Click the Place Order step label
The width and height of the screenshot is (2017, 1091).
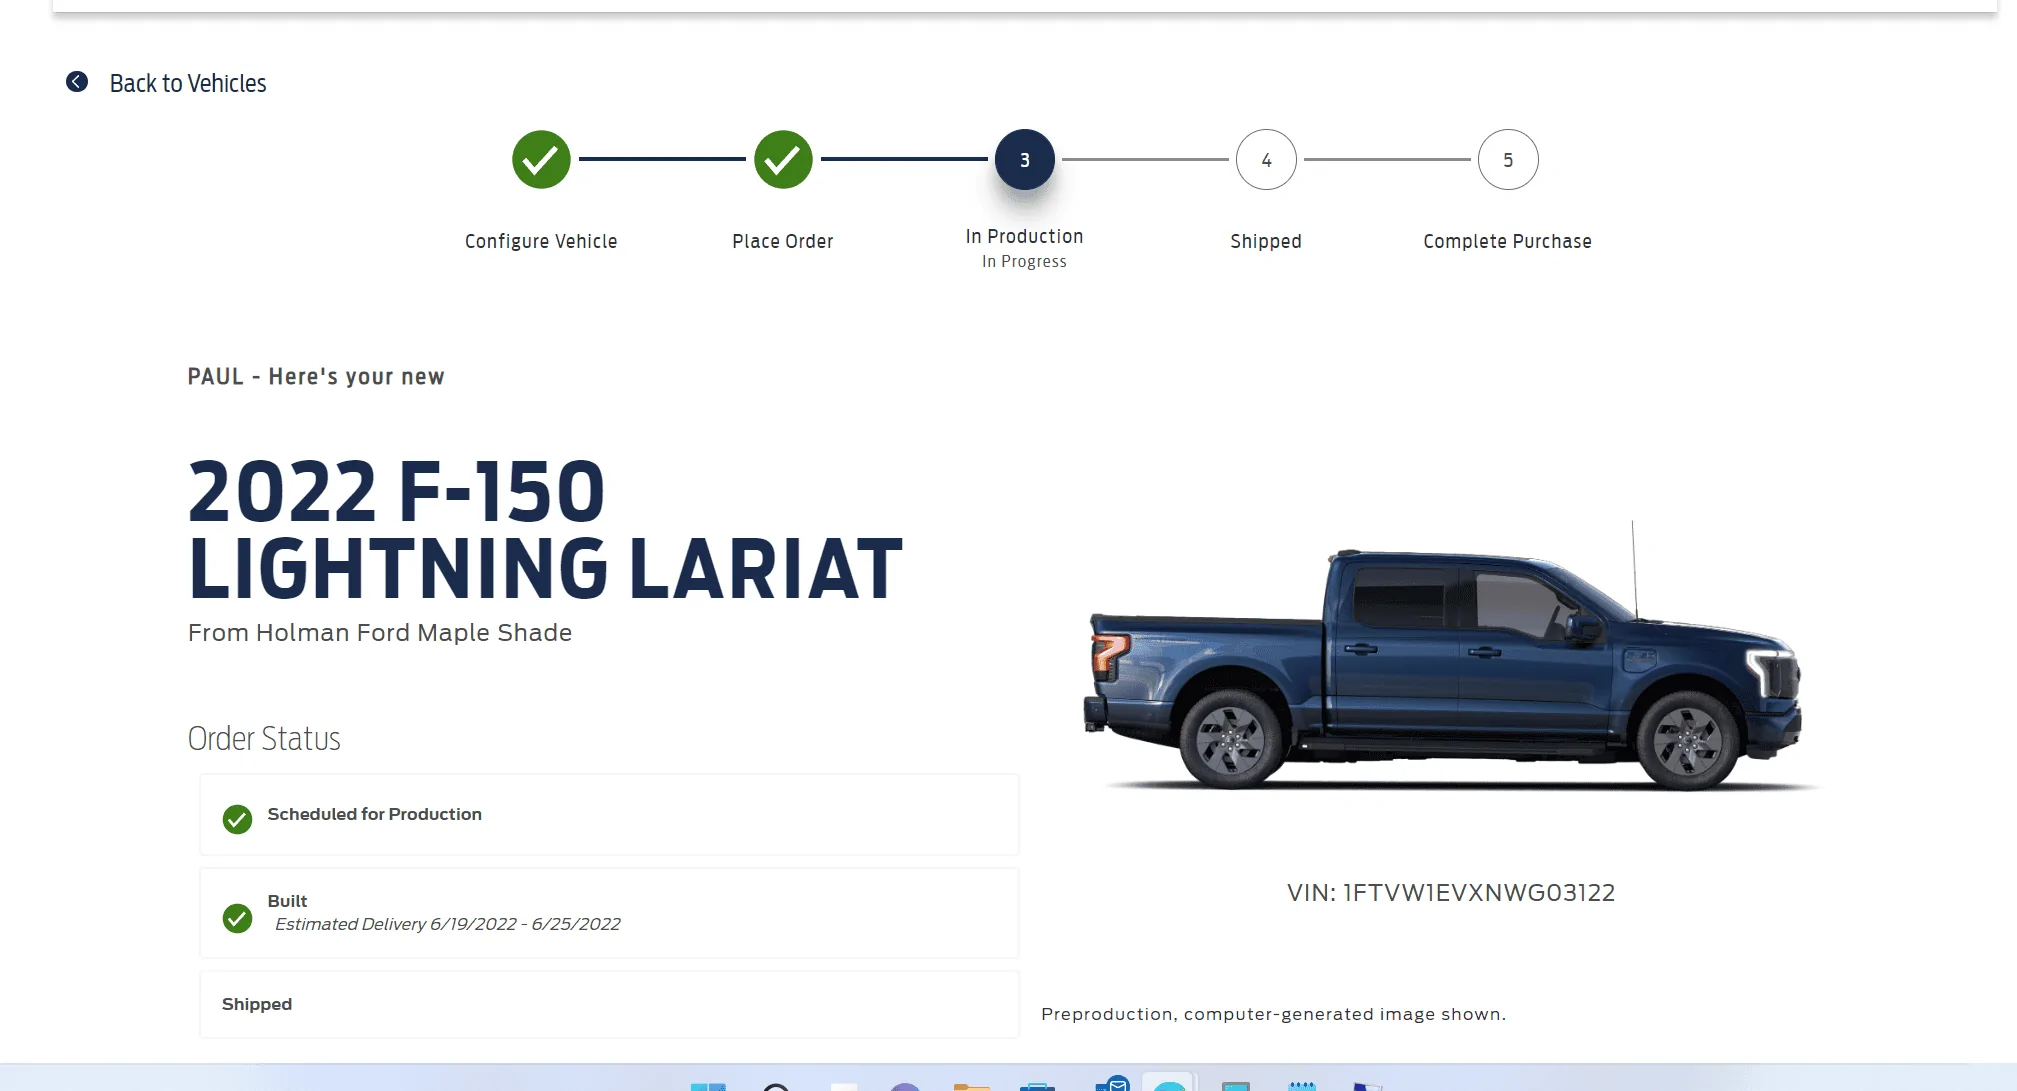783,241
